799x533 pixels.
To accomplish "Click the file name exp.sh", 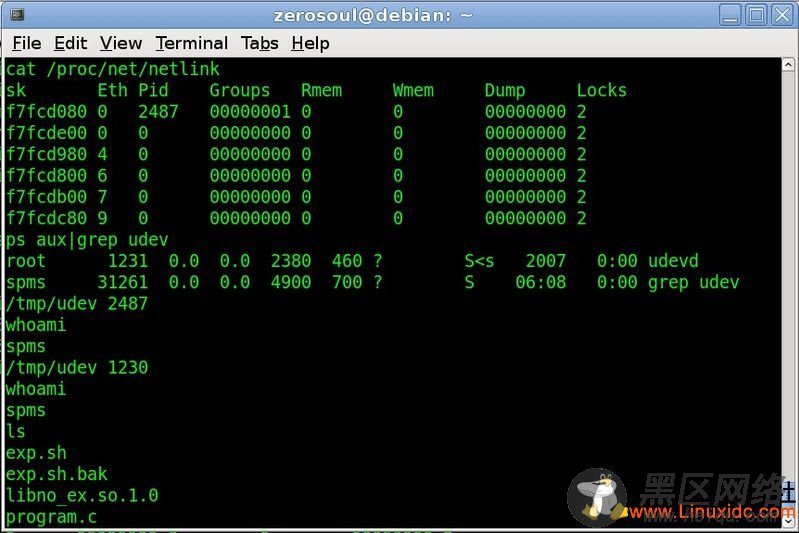I will click(x=36, y=453).
